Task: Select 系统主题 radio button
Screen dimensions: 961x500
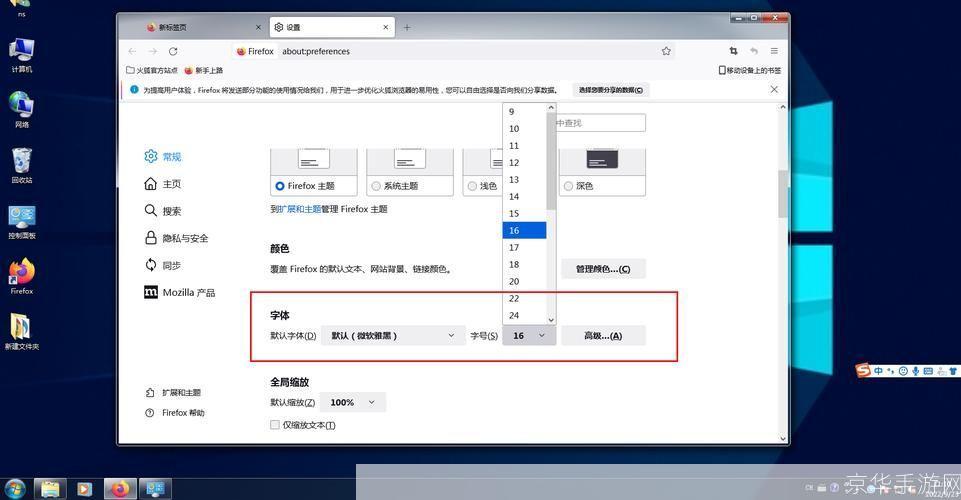Action: (376, 186)
